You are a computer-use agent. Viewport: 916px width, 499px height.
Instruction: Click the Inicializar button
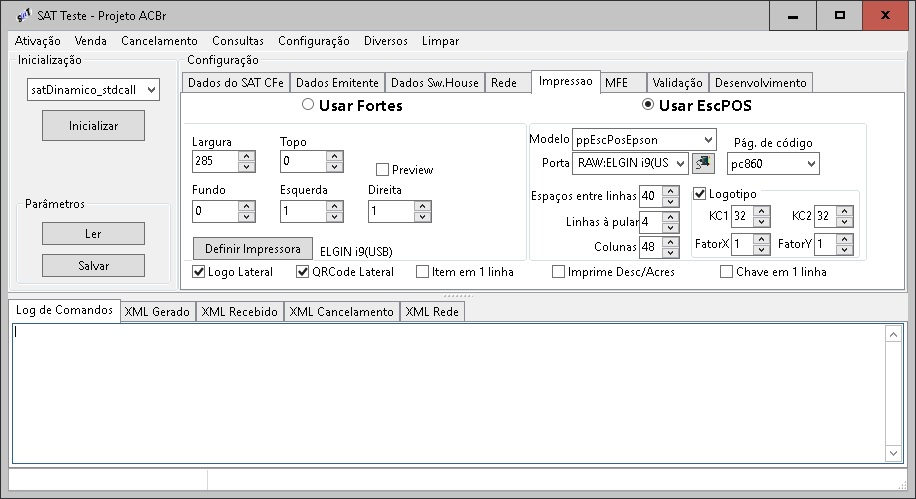(93, 126)
